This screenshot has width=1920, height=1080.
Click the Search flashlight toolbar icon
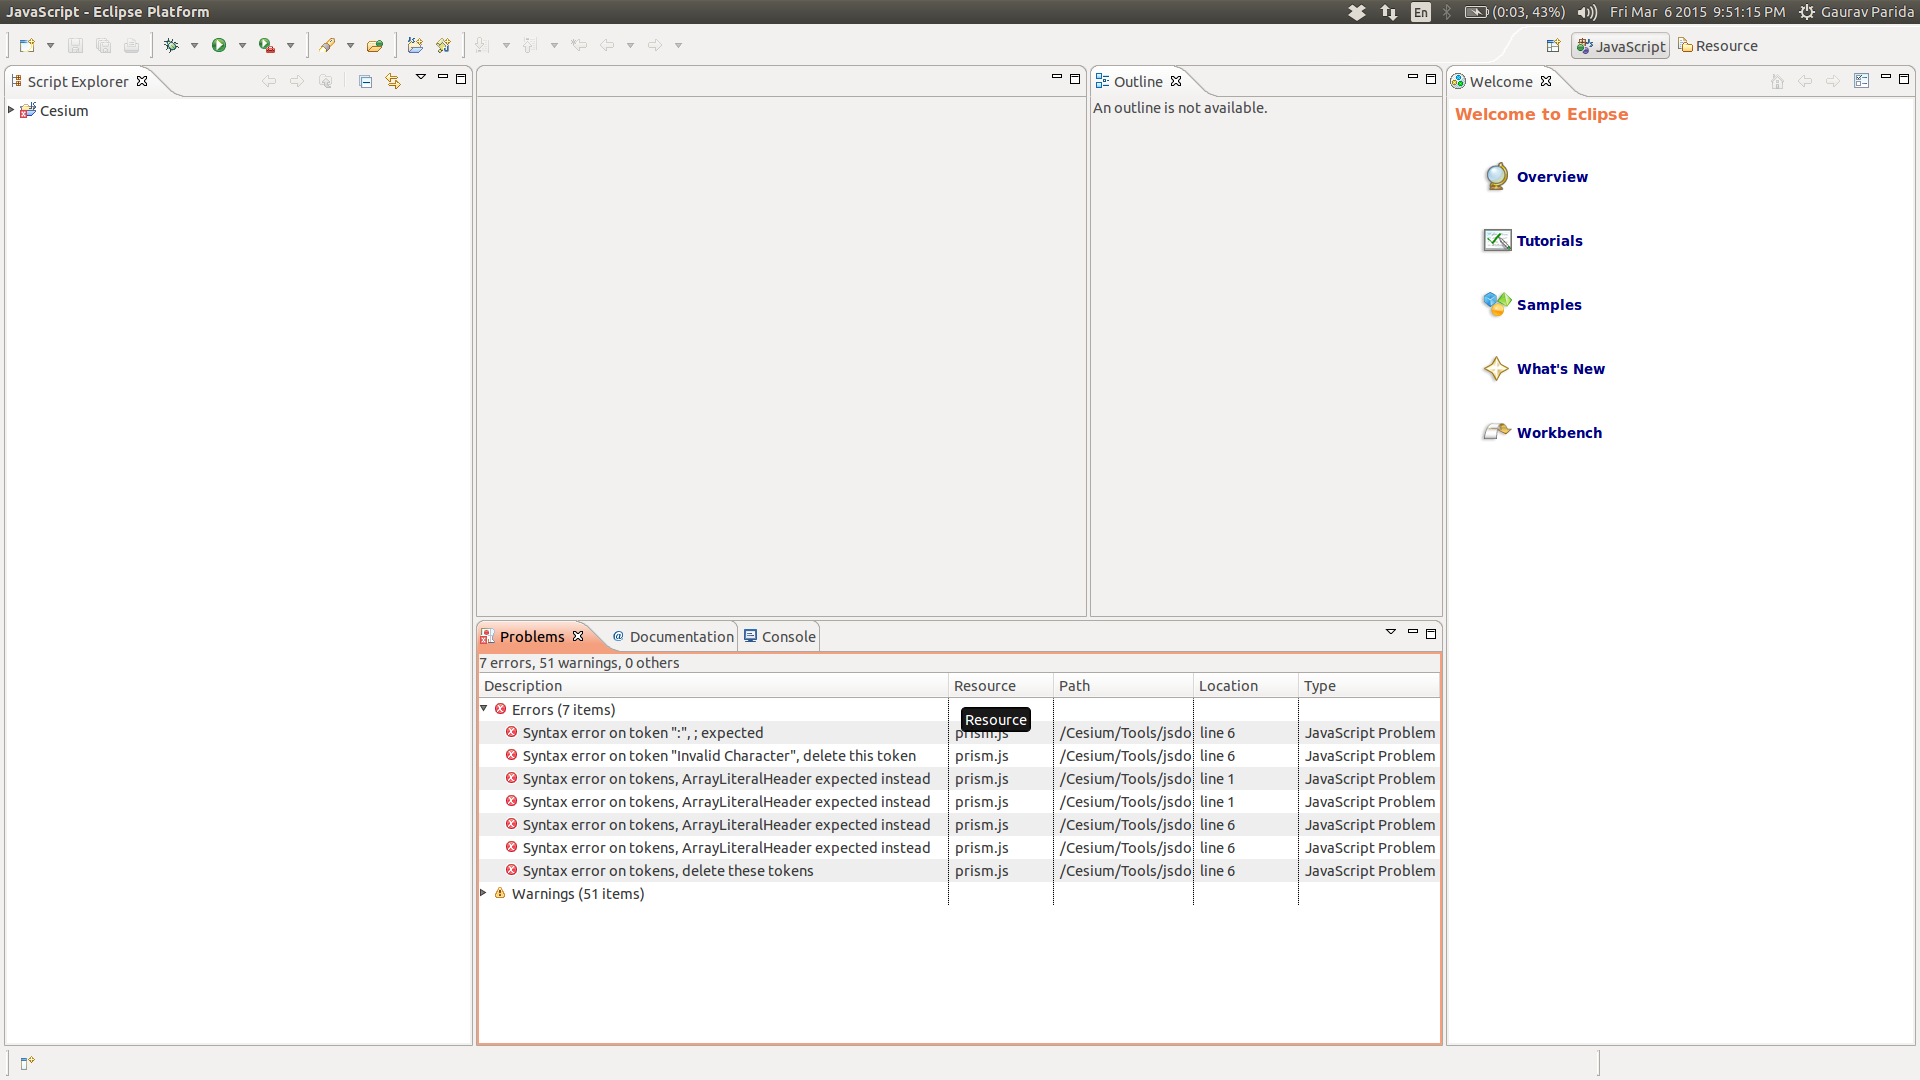coord(327,45)
